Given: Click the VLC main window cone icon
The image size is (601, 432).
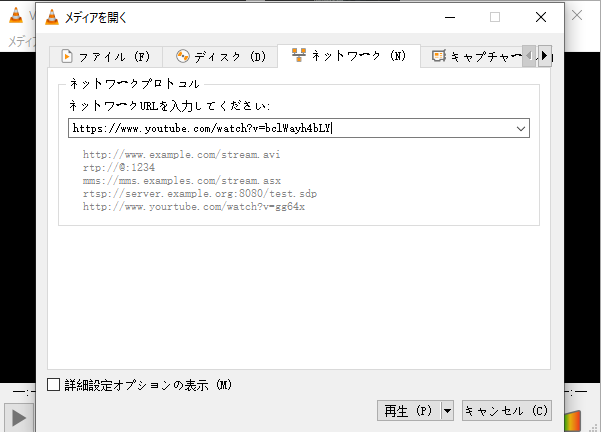Looking at the screenshot, I should [16, 15].
